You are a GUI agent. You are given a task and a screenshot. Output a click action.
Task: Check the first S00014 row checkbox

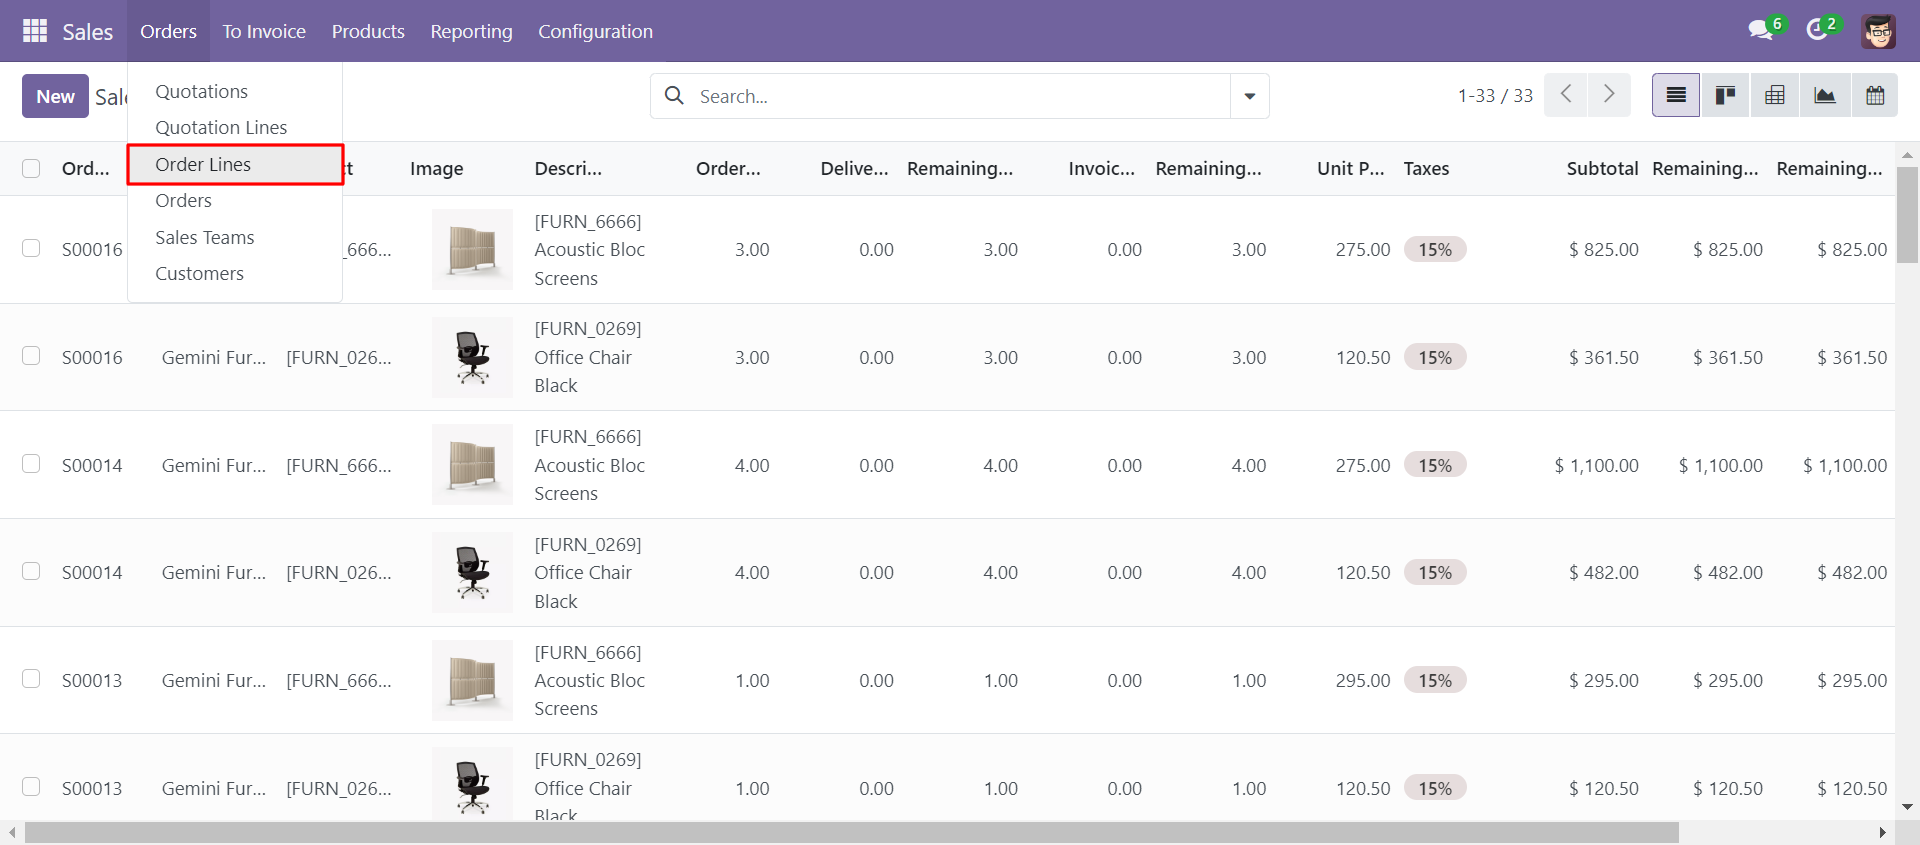coord(31,464)
